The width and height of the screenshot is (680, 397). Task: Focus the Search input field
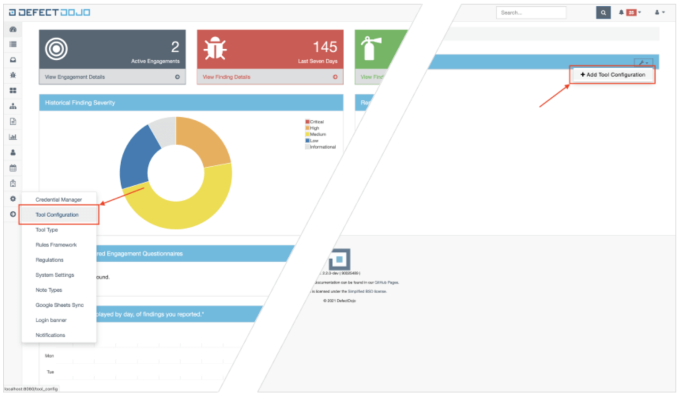pos(531,13)
